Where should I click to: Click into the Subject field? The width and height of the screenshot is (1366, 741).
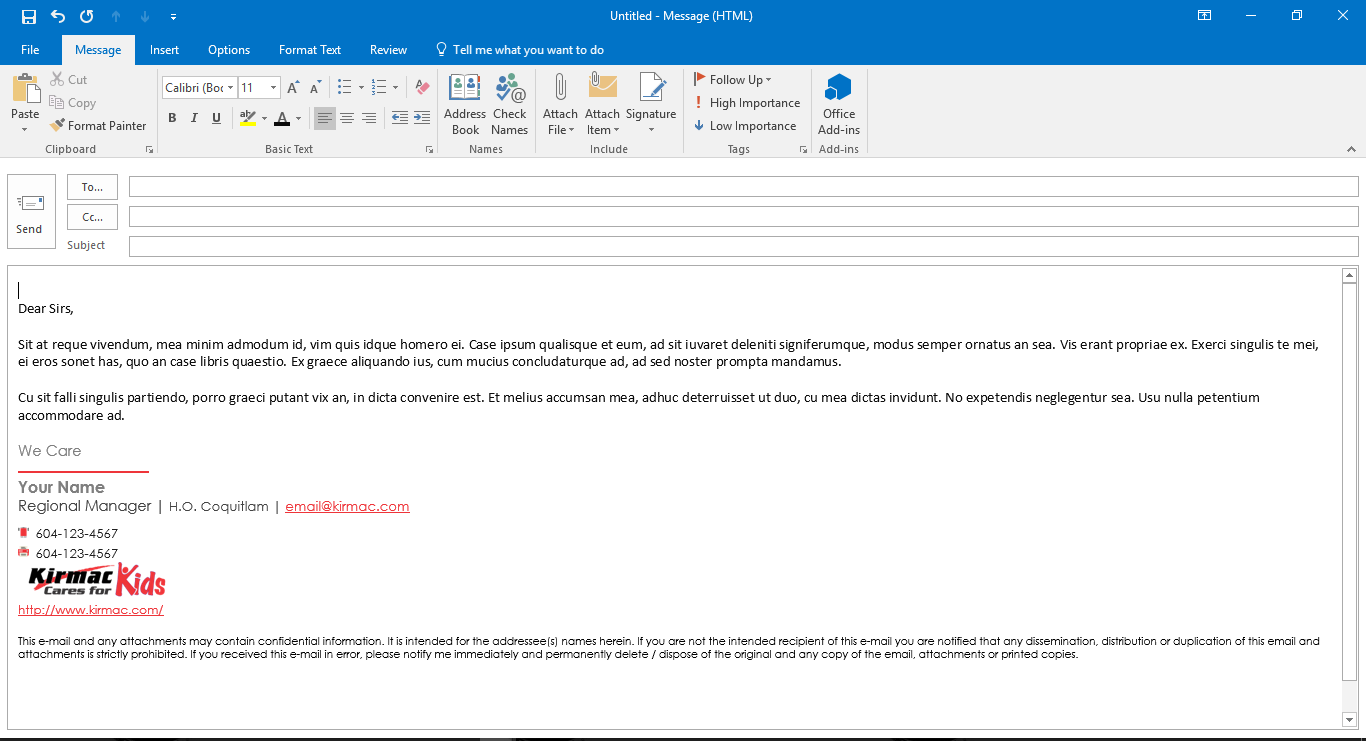pos(743,246)
